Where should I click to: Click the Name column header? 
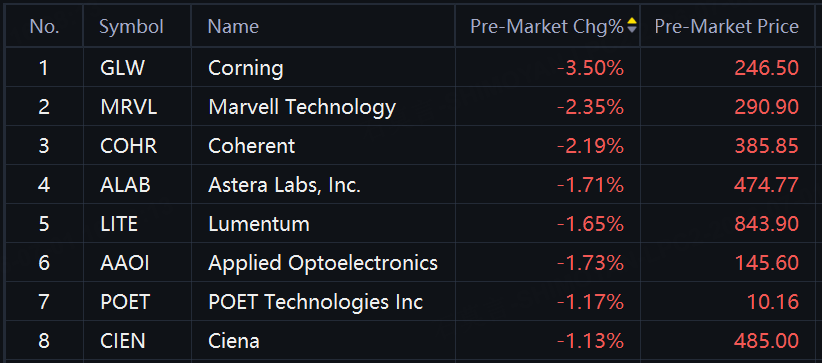point(233,26)
